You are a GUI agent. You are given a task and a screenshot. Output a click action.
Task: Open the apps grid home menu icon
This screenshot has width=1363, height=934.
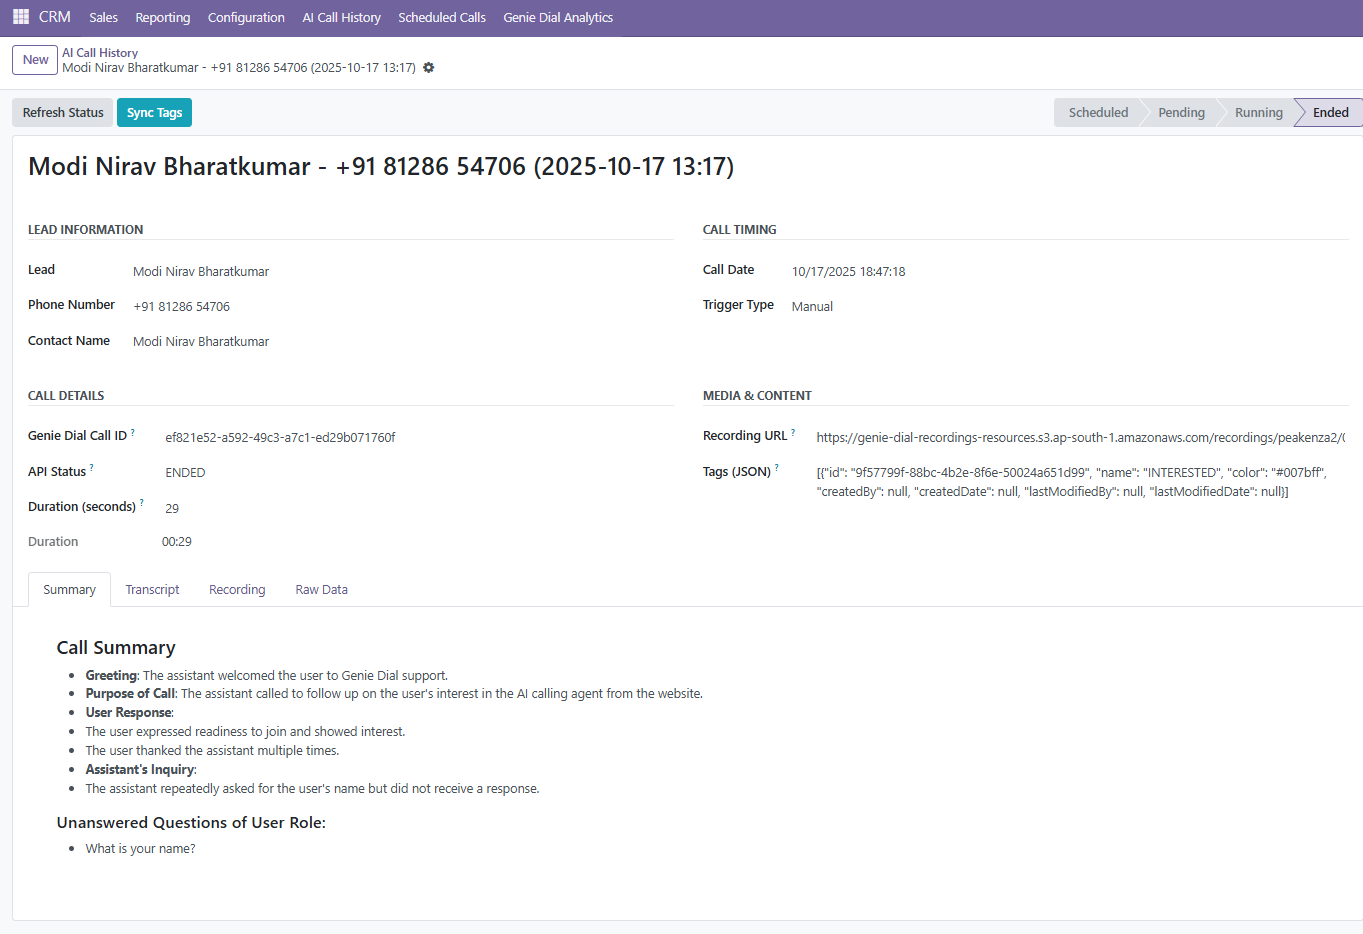click(20, 17)
